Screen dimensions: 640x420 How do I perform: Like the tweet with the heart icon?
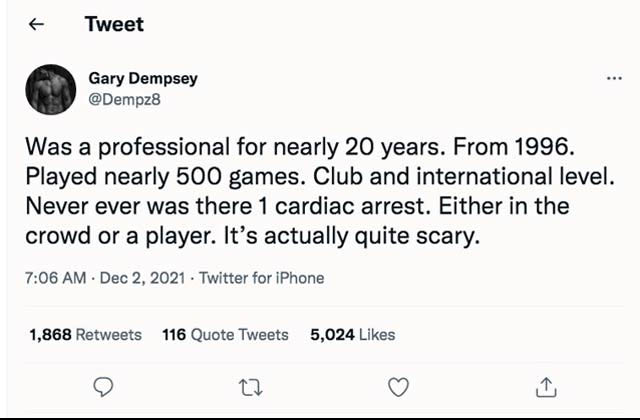tap(398, 386)
